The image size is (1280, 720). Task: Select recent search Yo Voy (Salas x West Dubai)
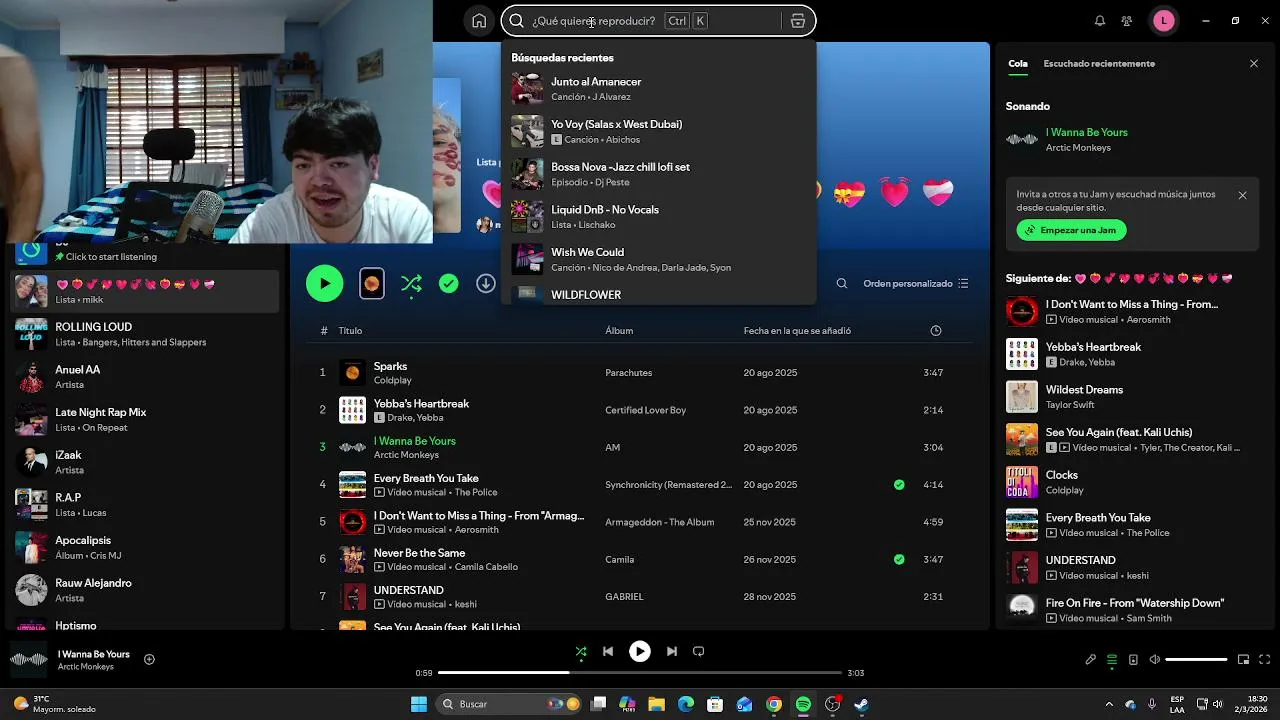coord(658,132)
